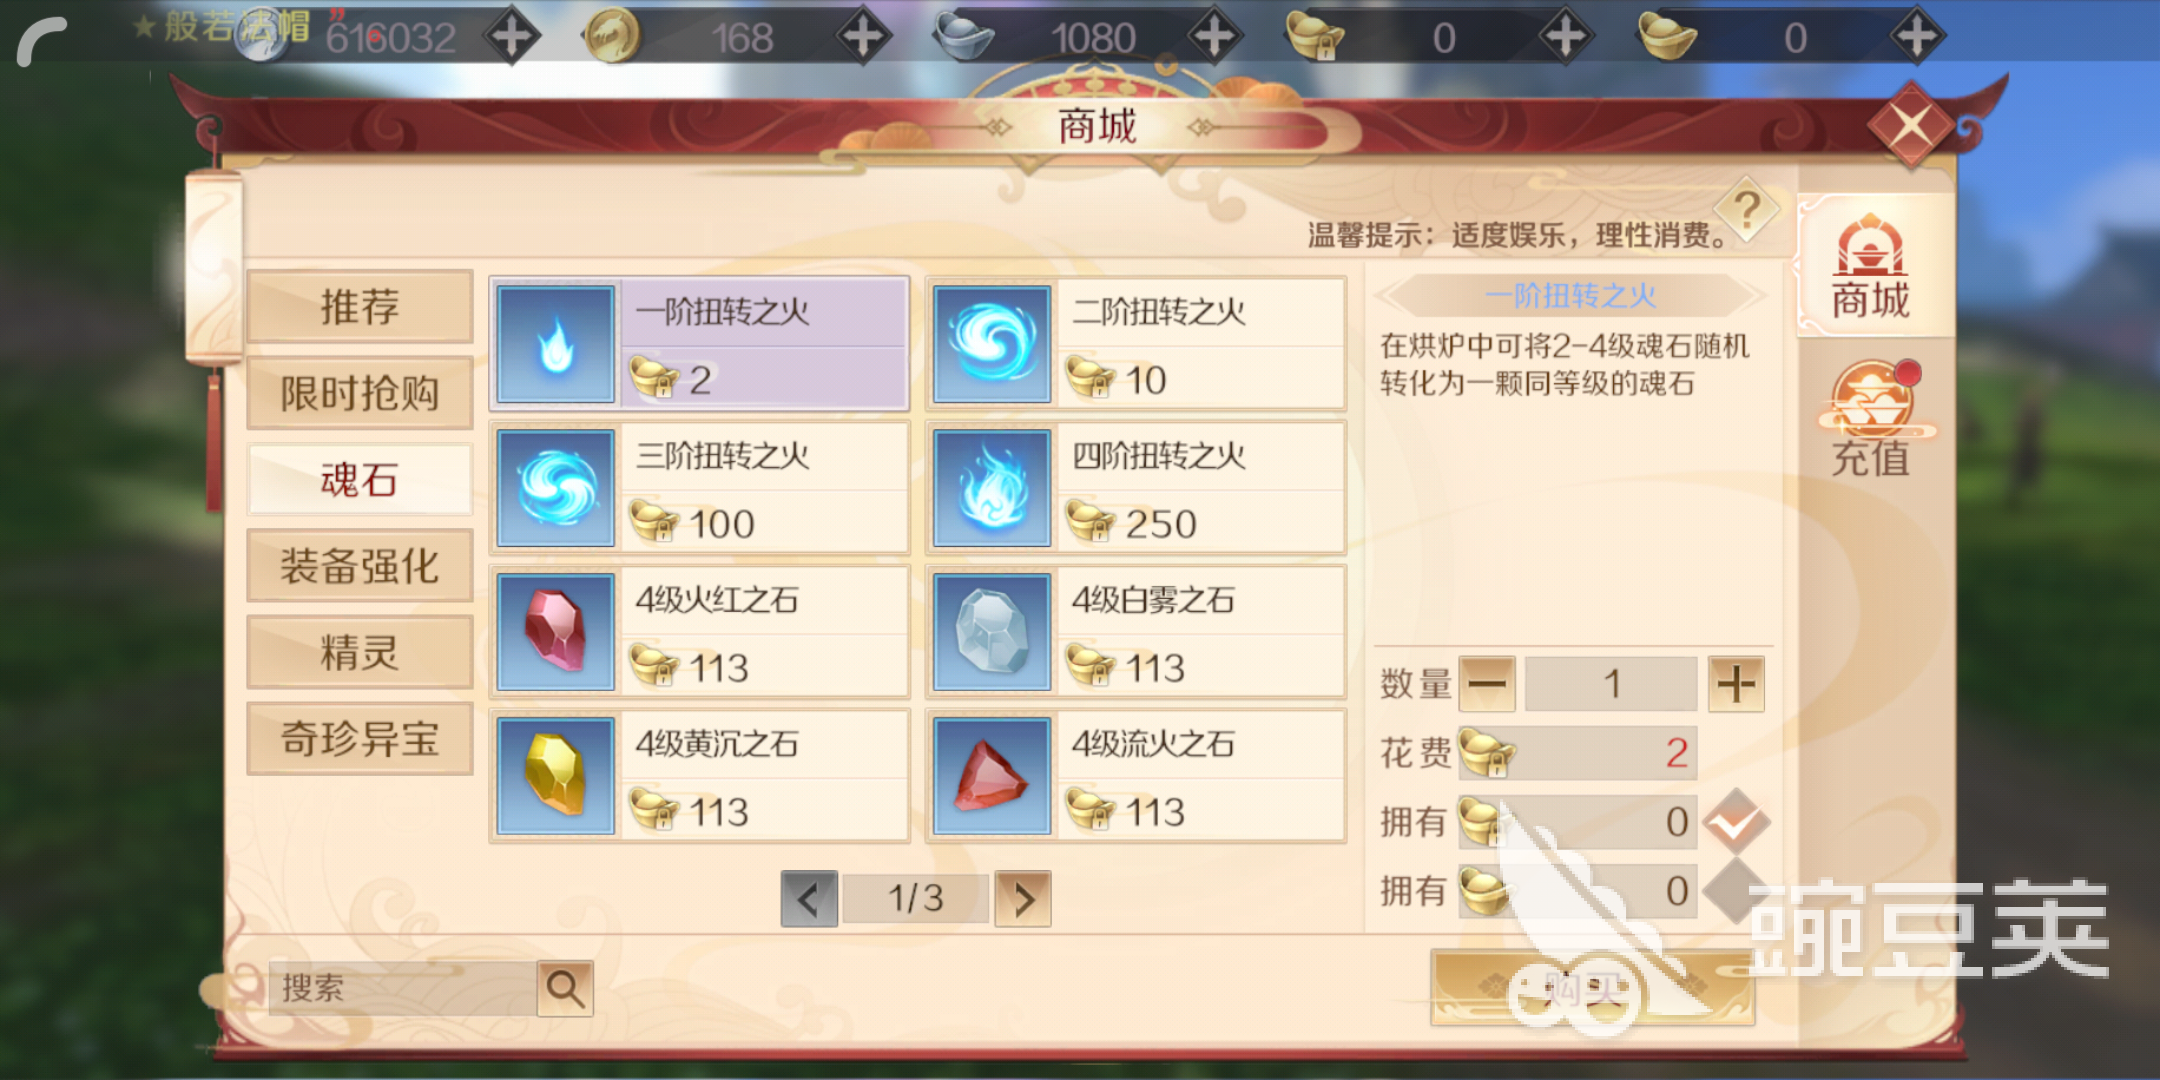Viewport: 2160px width, 1080px height.
Task: Increase quantity with the plus stepper
Action: tap(1736, 684)
